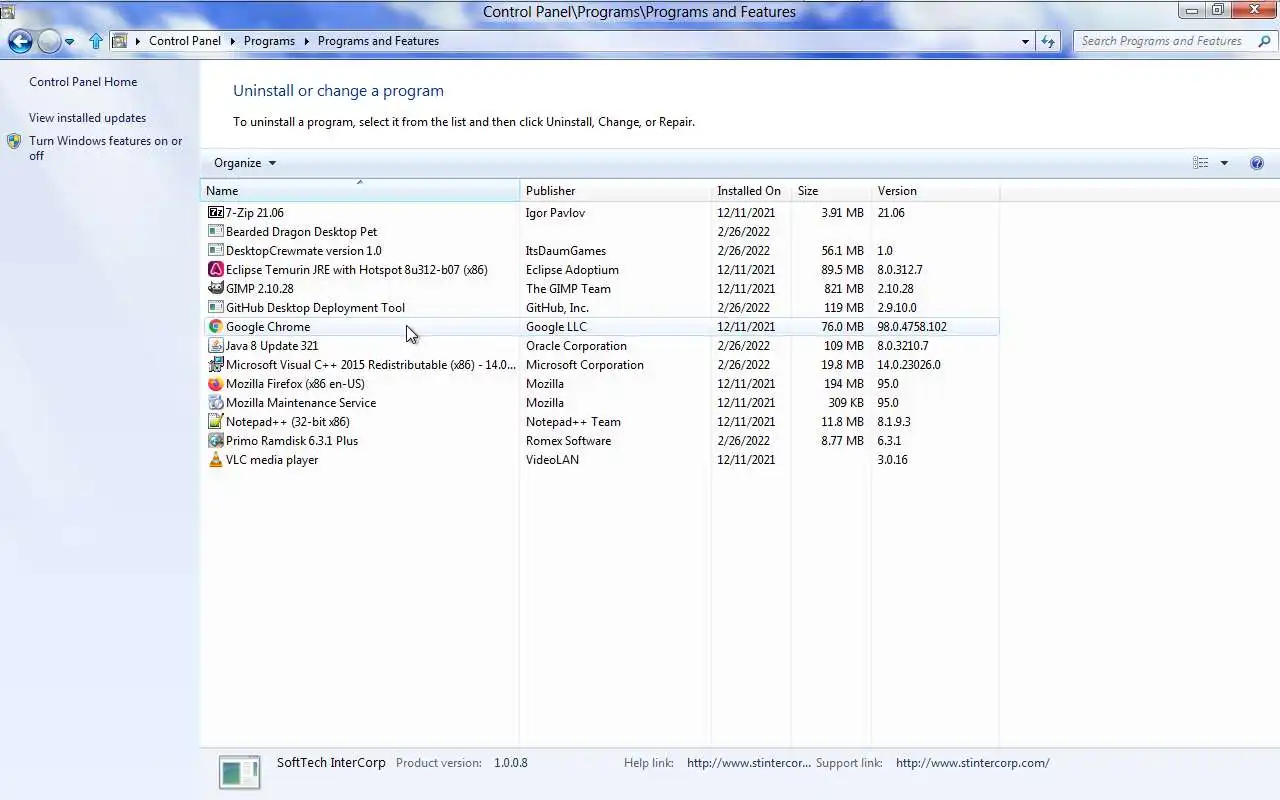Click the Microsoft Corporation publisher cell

coord(585,364)
